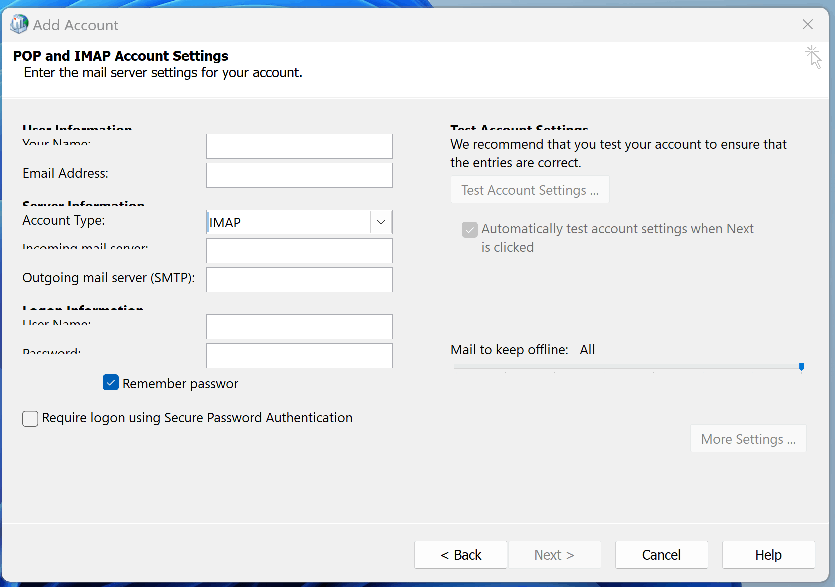
Task: Go to previous step with Back button
Action: [x=461, y=555]
